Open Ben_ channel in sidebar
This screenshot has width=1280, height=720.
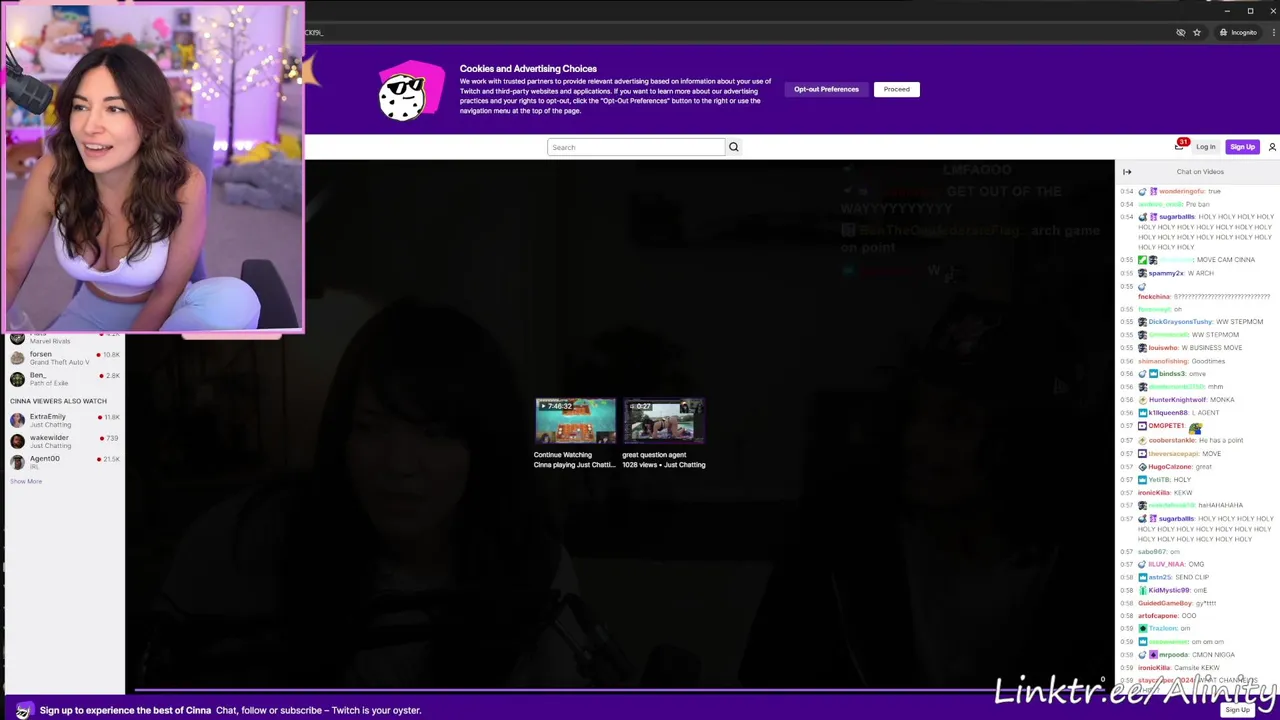coord(64,379)
